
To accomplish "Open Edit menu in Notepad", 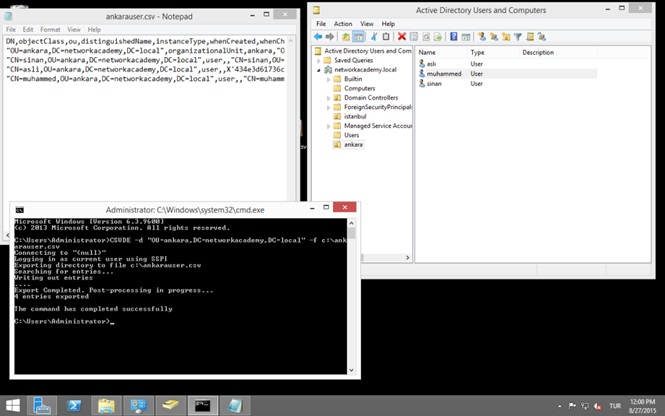I will [x=28, y=30].
